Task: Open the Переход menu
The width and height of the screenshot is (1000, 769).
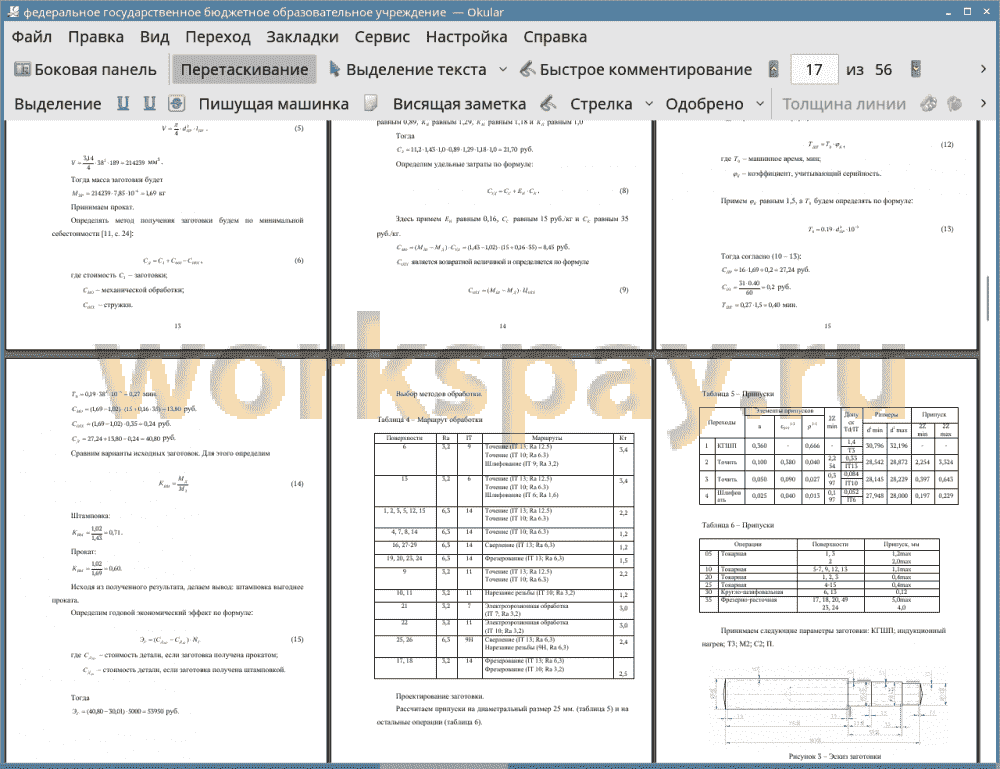Action: click(x=218, y=37)
